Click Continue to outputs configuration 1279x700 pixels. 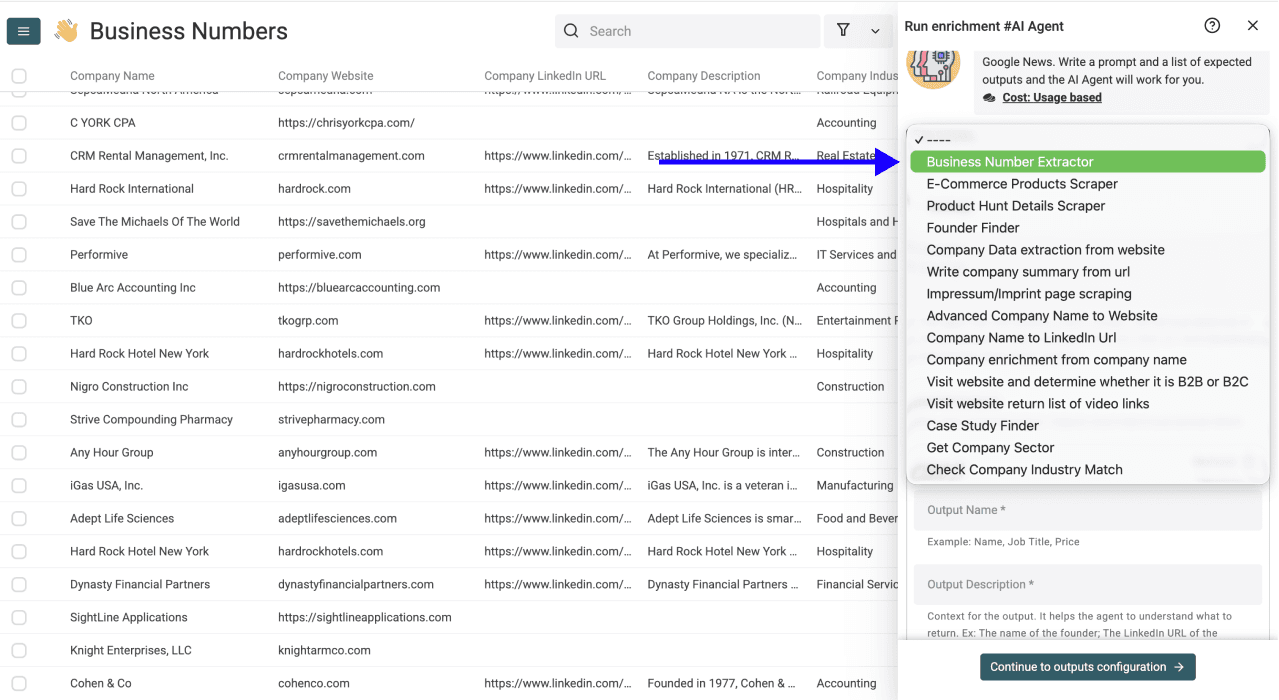click(x=1087, y=667)
